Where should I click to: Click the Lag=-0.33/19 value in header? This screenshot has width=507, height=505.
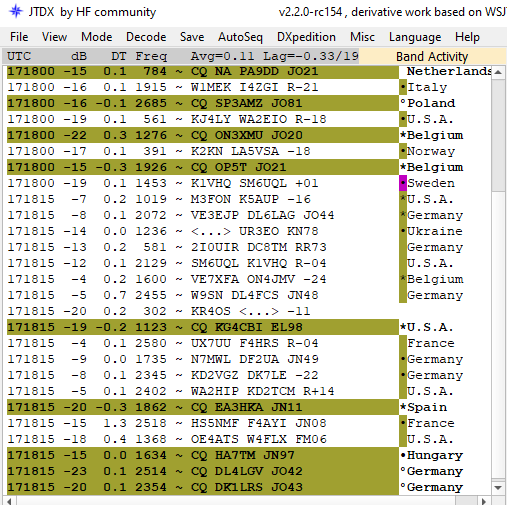[x=311, y=56]
